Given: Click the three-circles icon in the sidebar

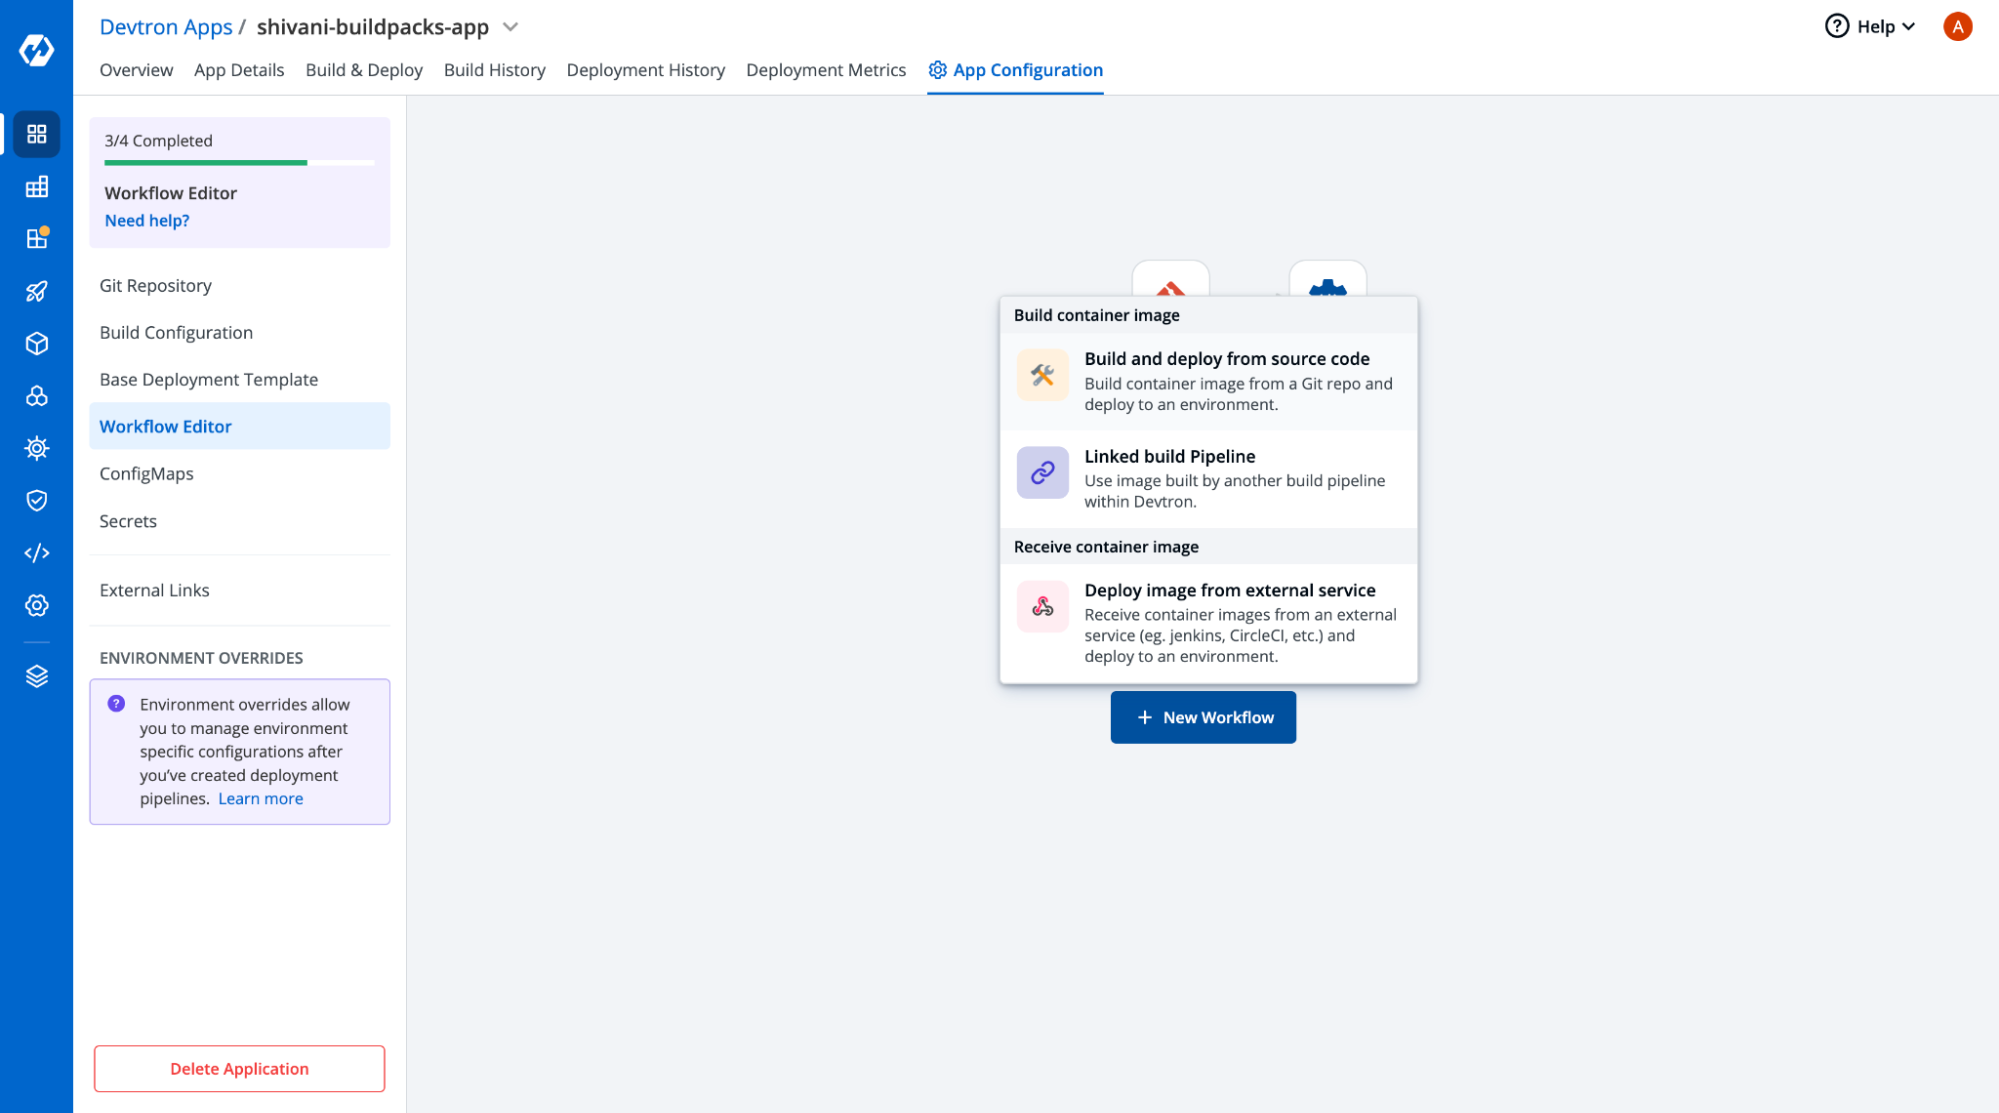Looking at the screenshot, I should pos(37,396).
